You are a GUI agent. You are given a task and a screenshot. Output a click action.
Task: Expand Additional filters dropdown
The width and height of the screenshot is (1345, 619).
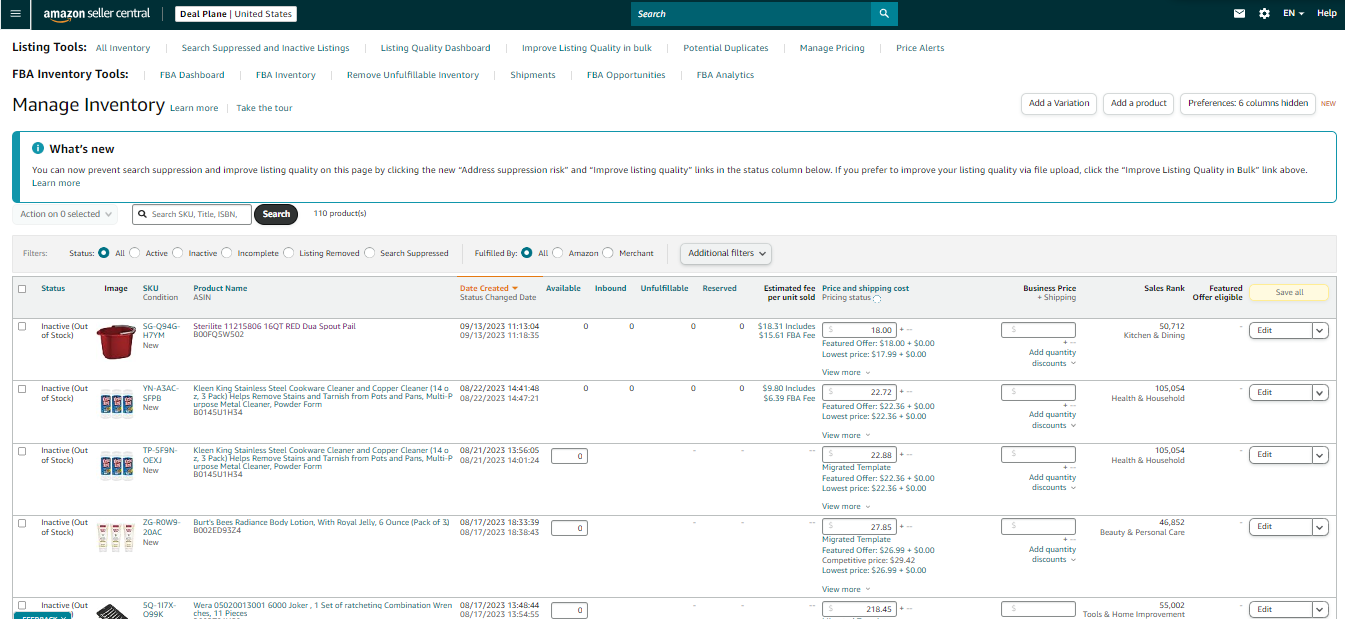click(x=726, y=253)
